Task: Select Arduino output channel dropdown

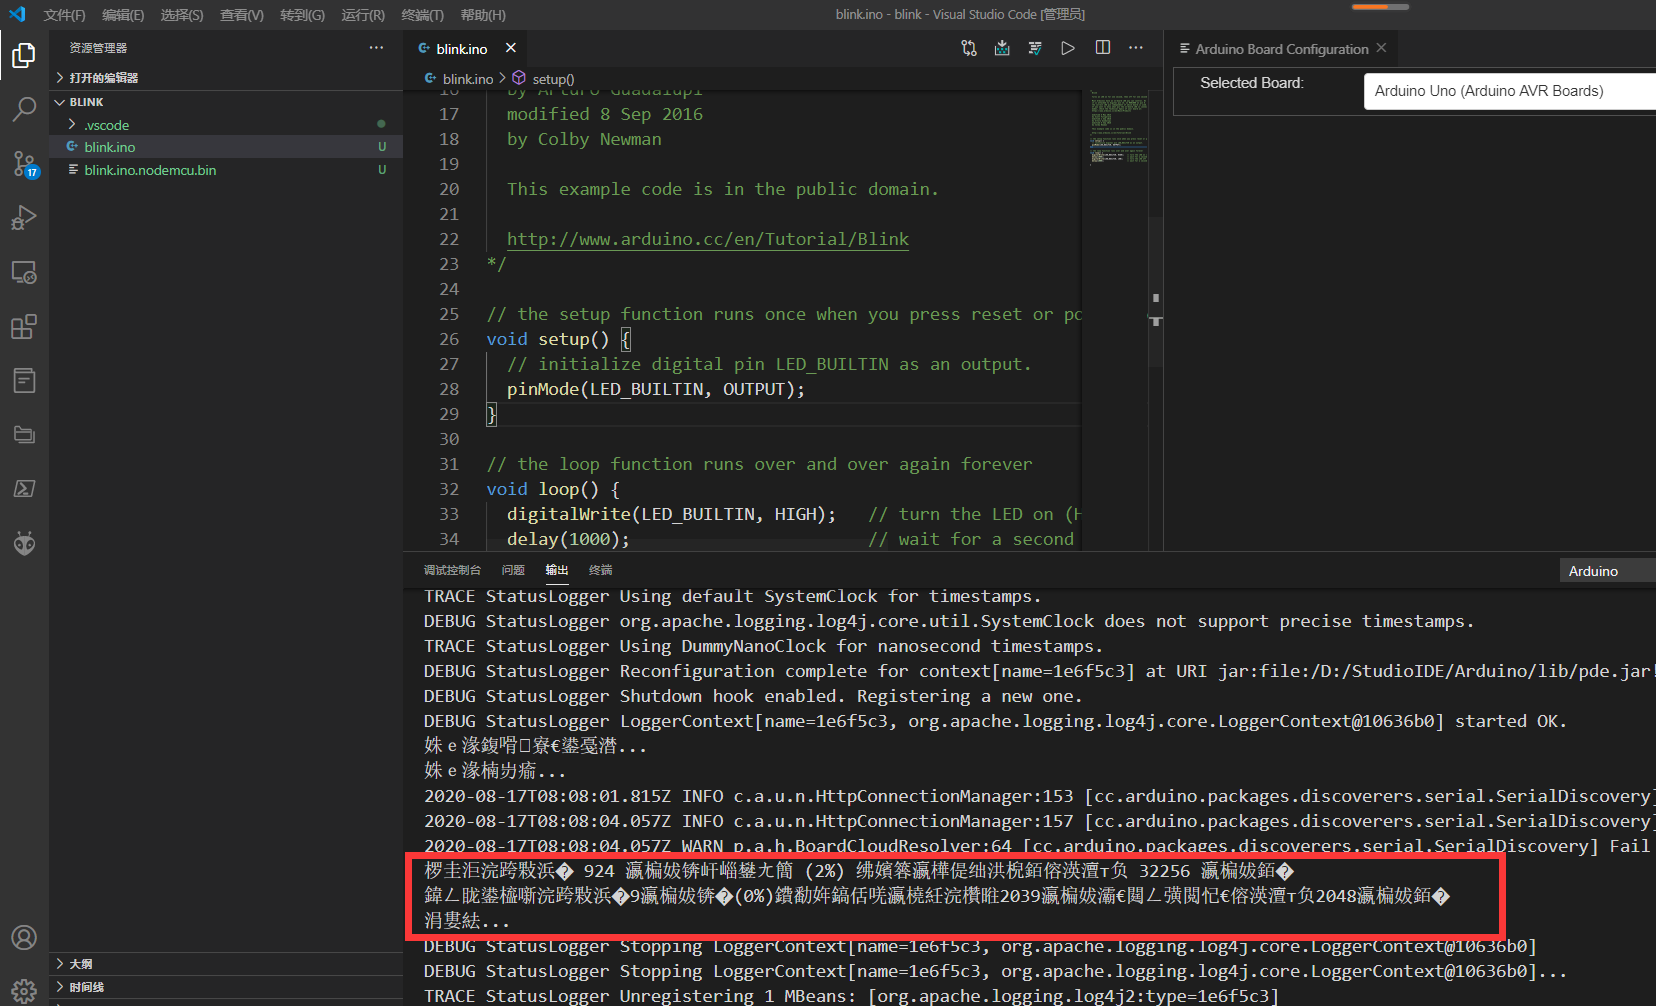Action: point(1605,571)
